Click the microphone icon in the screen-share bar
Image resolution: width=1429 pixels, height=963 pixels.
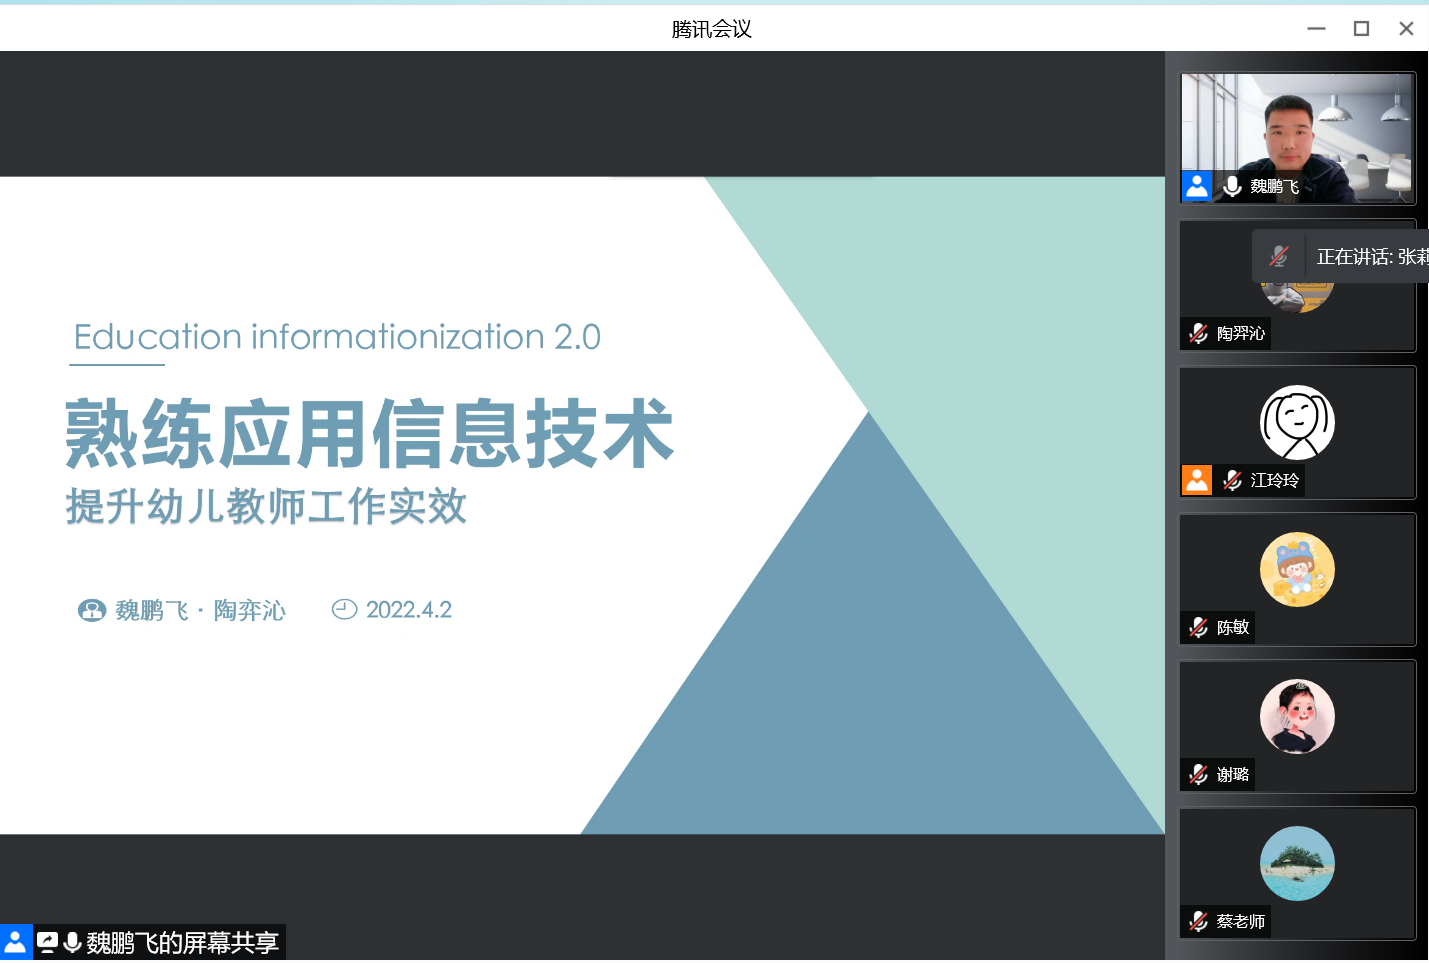coord(72,942)
